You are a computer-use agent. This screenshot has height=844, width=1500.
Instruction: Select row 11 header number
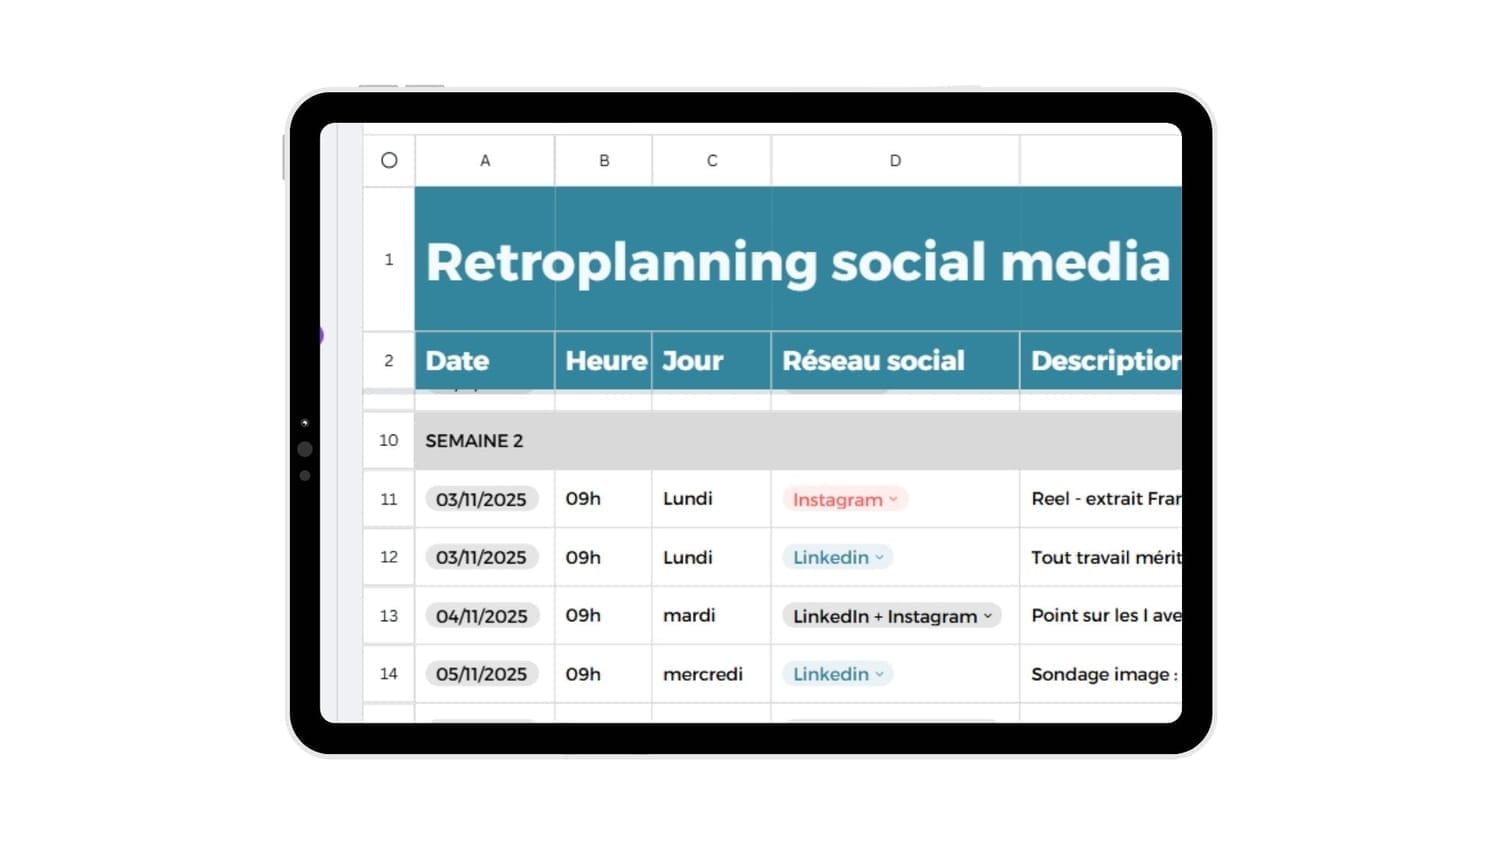tap(389, 499)
